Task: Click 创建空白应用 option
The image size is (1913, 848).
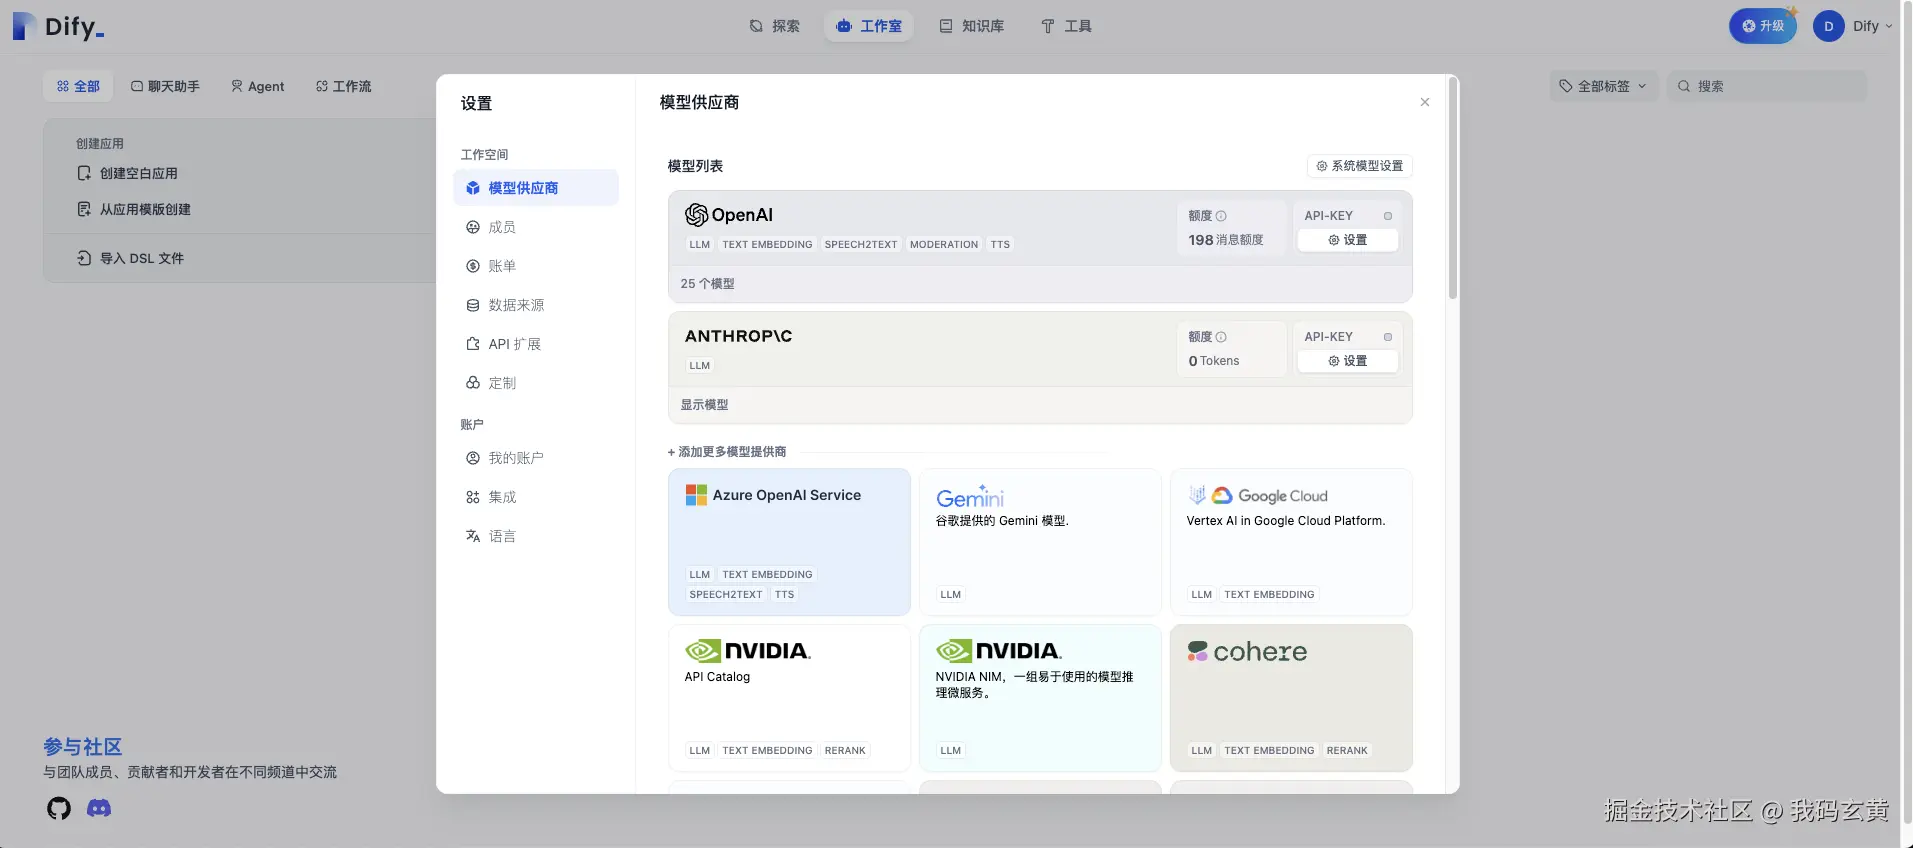Action: coord(128,173)
